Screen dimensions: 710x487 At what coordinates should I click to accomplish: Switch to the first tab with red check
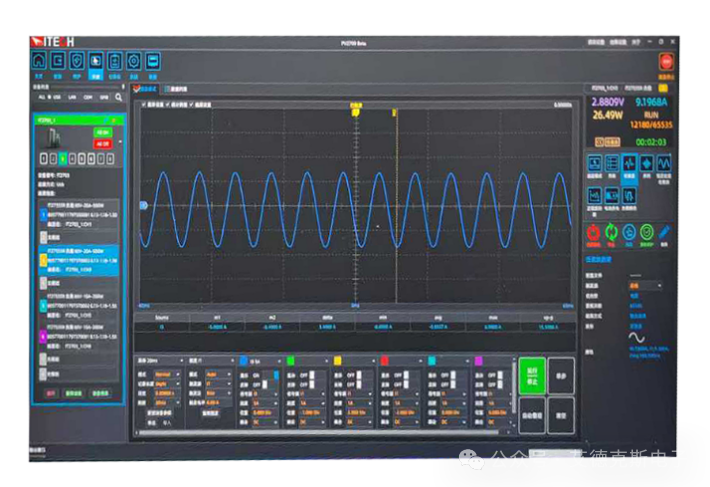[145, 89]
